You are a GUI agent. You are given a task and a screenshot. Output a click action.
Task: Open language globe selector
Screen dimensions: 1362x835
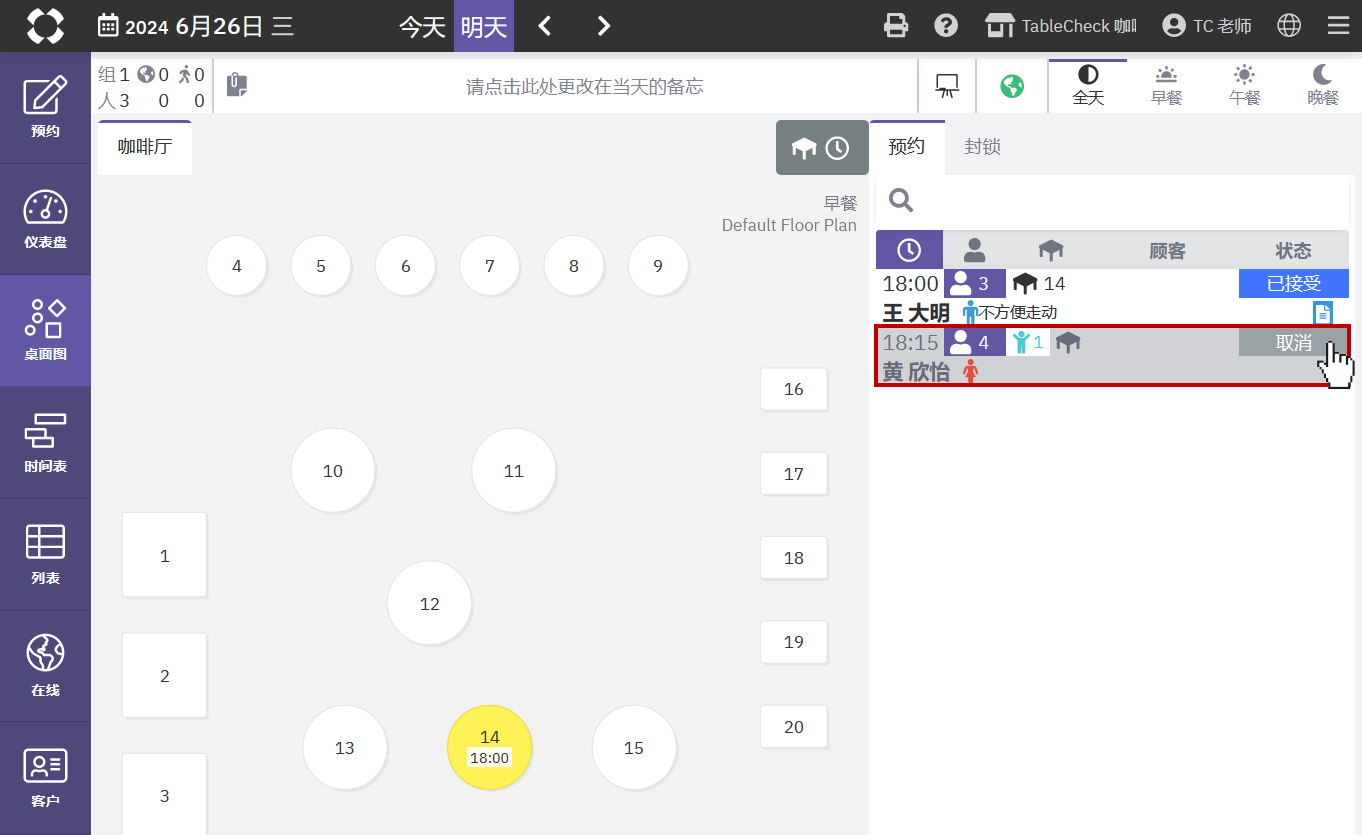click(x=1289, y=26)
